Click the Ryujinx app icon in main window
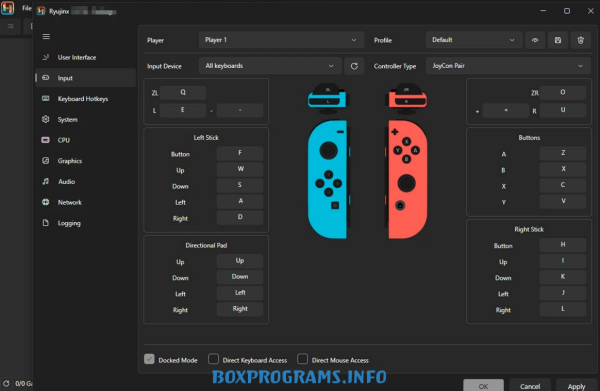 pyautogui.click(x=8, y=8)
